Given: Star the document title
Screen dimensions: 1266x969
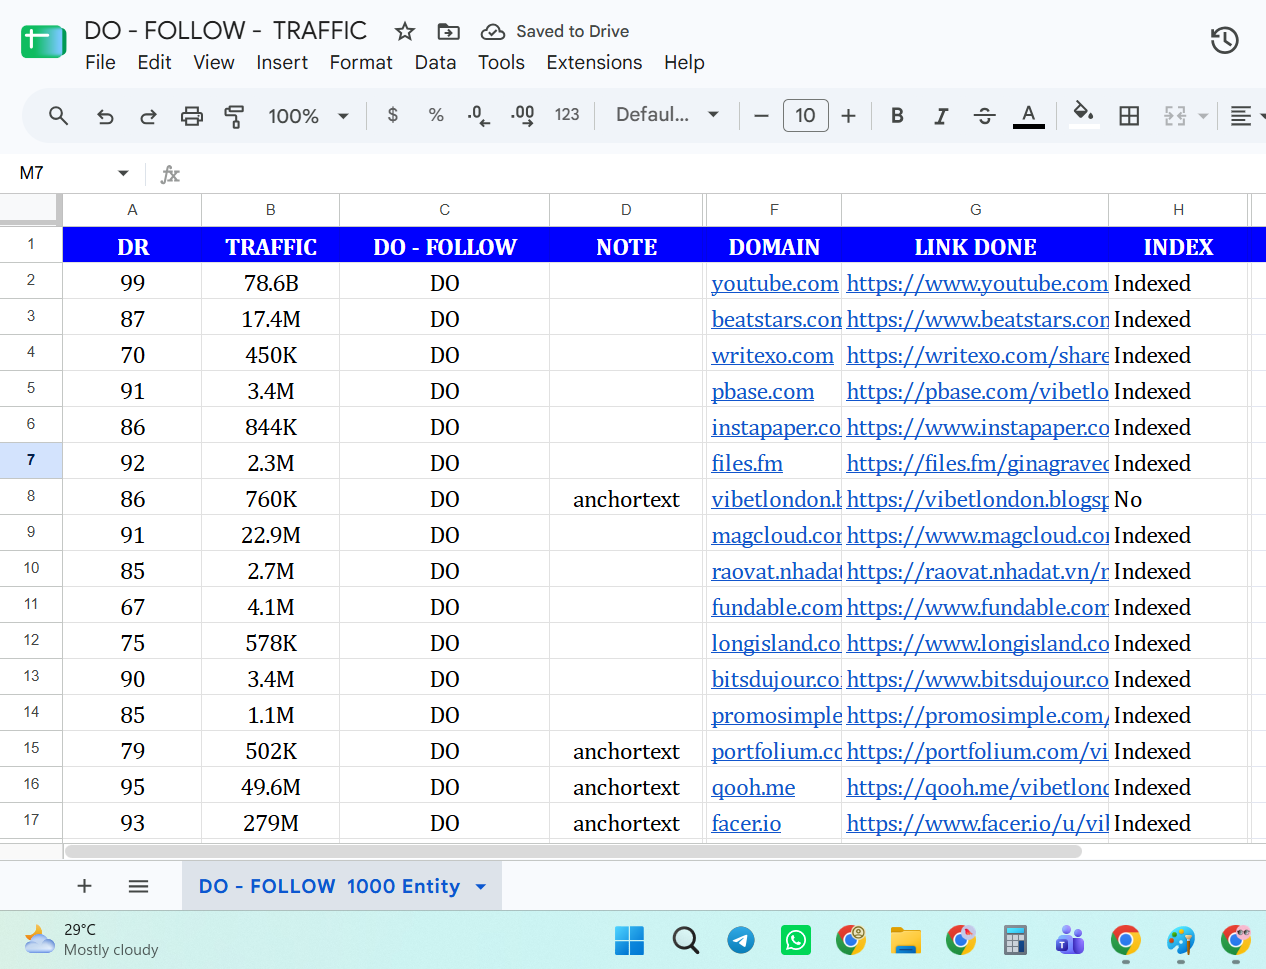Looking at the screenshot, I should [x=405, y=32].
